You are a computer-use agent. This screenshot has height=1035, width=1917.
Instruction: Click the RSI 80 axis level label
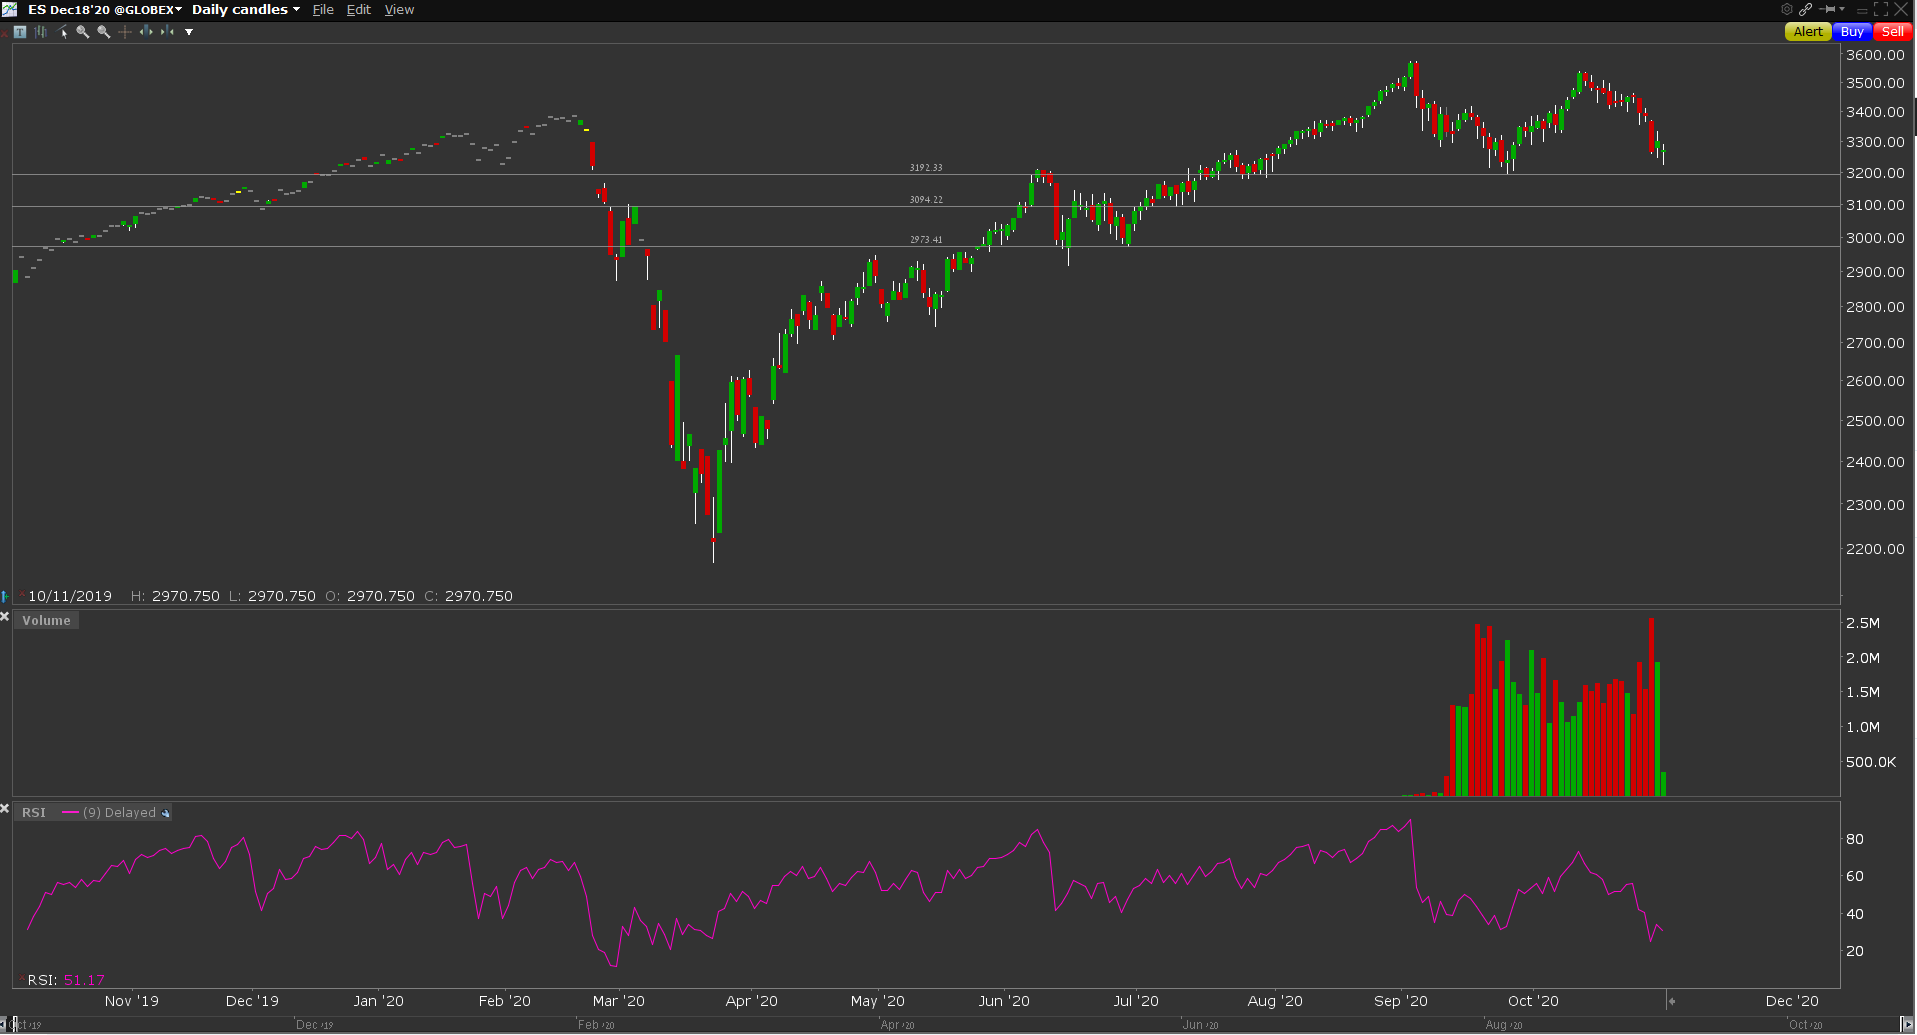(x=1855, y=839)
